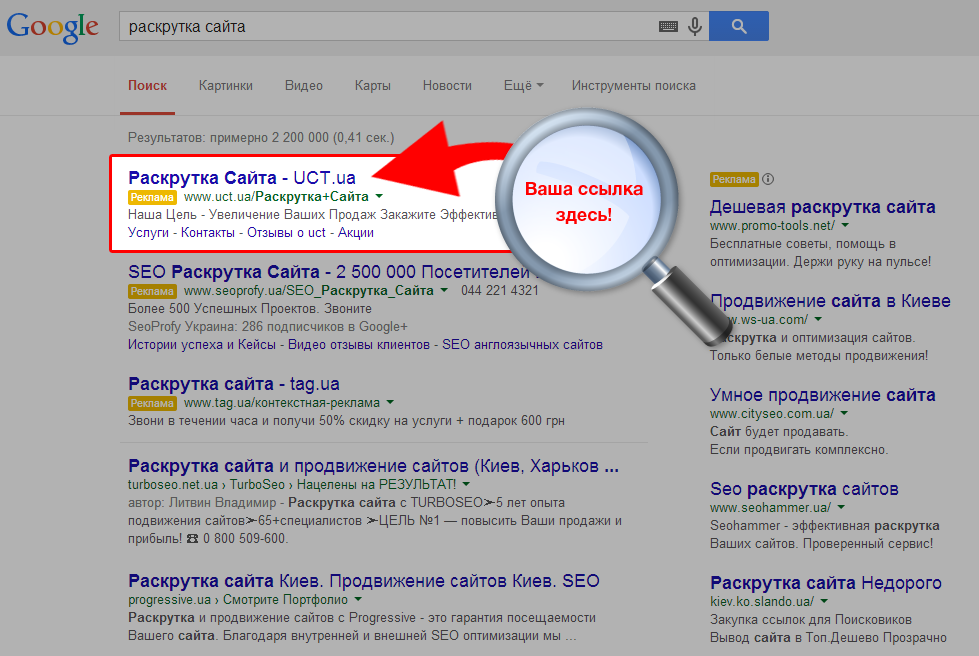
Task: Expand arrow next to www.cityseo.com.ua URL
Action: click(x=844, y=413)
